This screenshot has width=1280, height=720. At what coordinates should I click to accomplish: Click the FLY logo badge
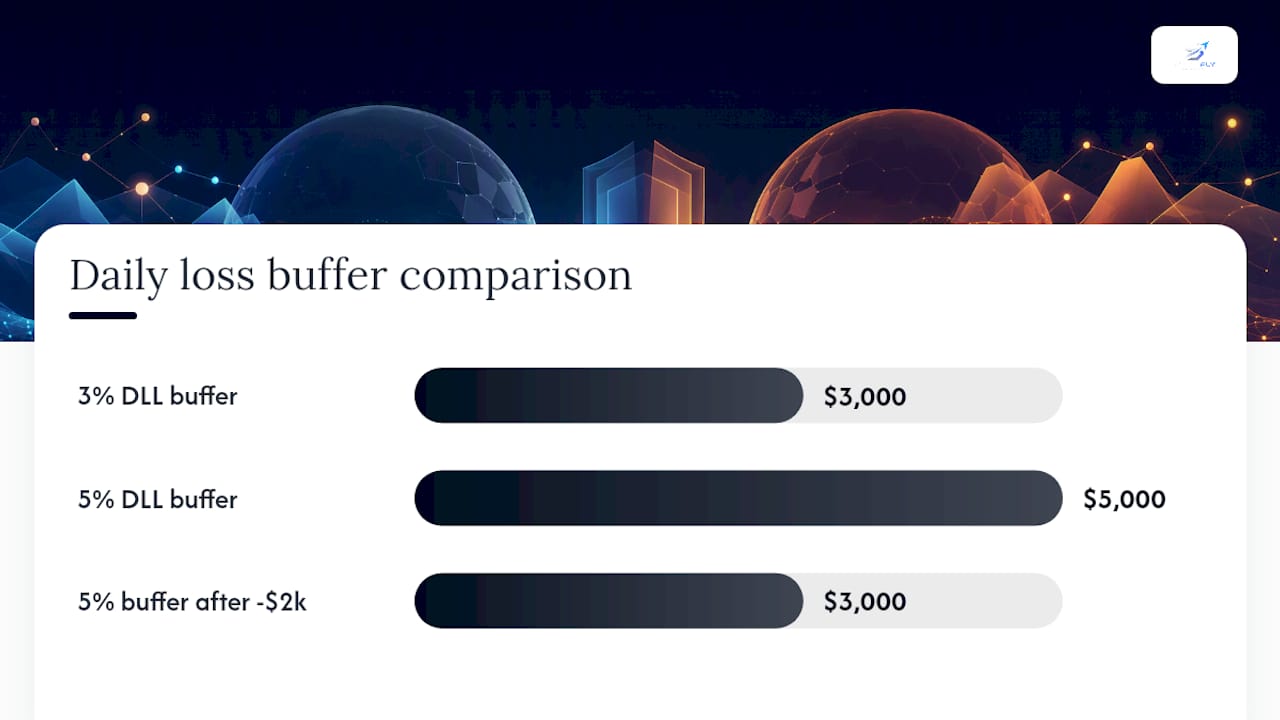pyautogui.click(x=1194, y=55)
